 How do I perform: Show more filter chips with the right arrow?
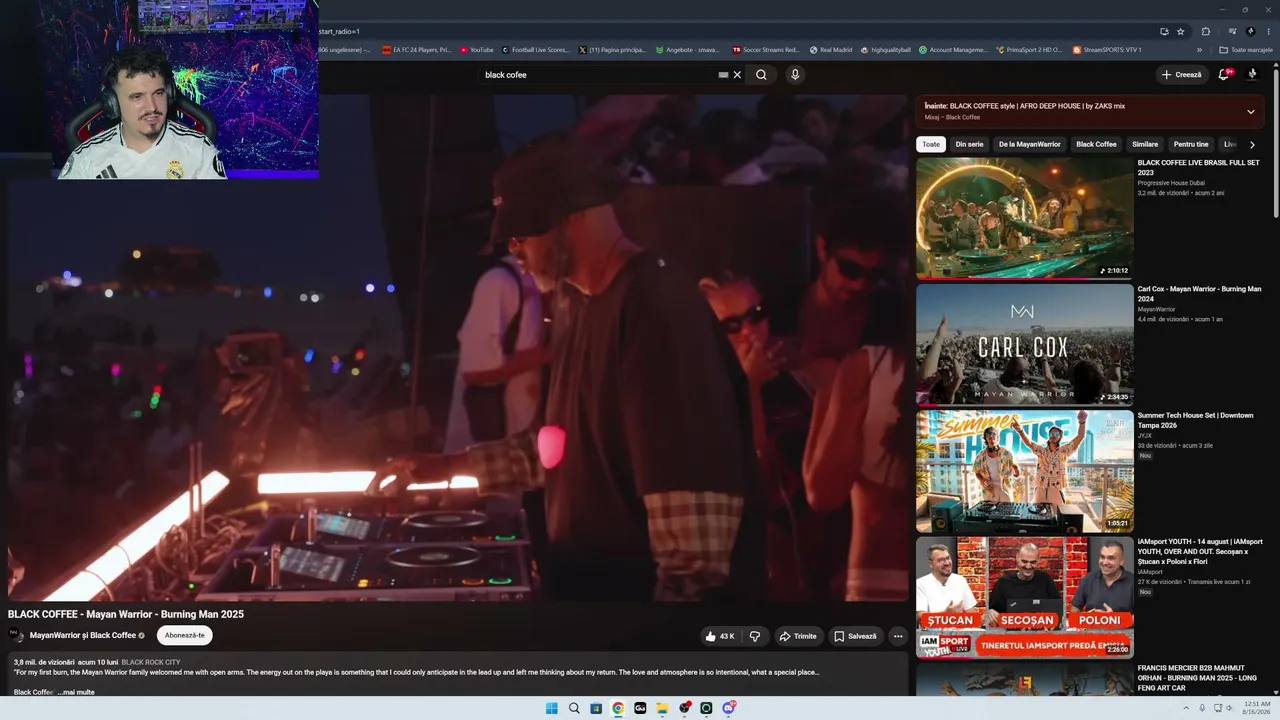pyautogui.click(x=1252, y=145)
